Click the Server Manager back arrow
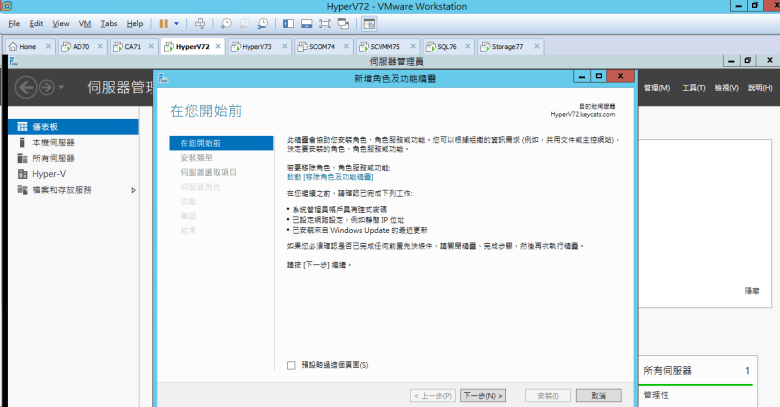780x407 pixels. point(25,87)
